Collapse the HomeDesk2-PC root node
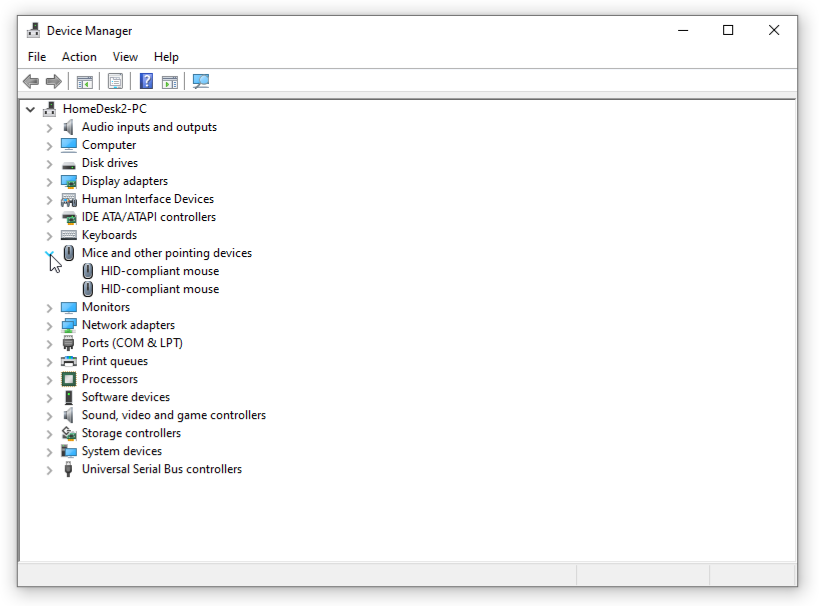 point(30,109)
